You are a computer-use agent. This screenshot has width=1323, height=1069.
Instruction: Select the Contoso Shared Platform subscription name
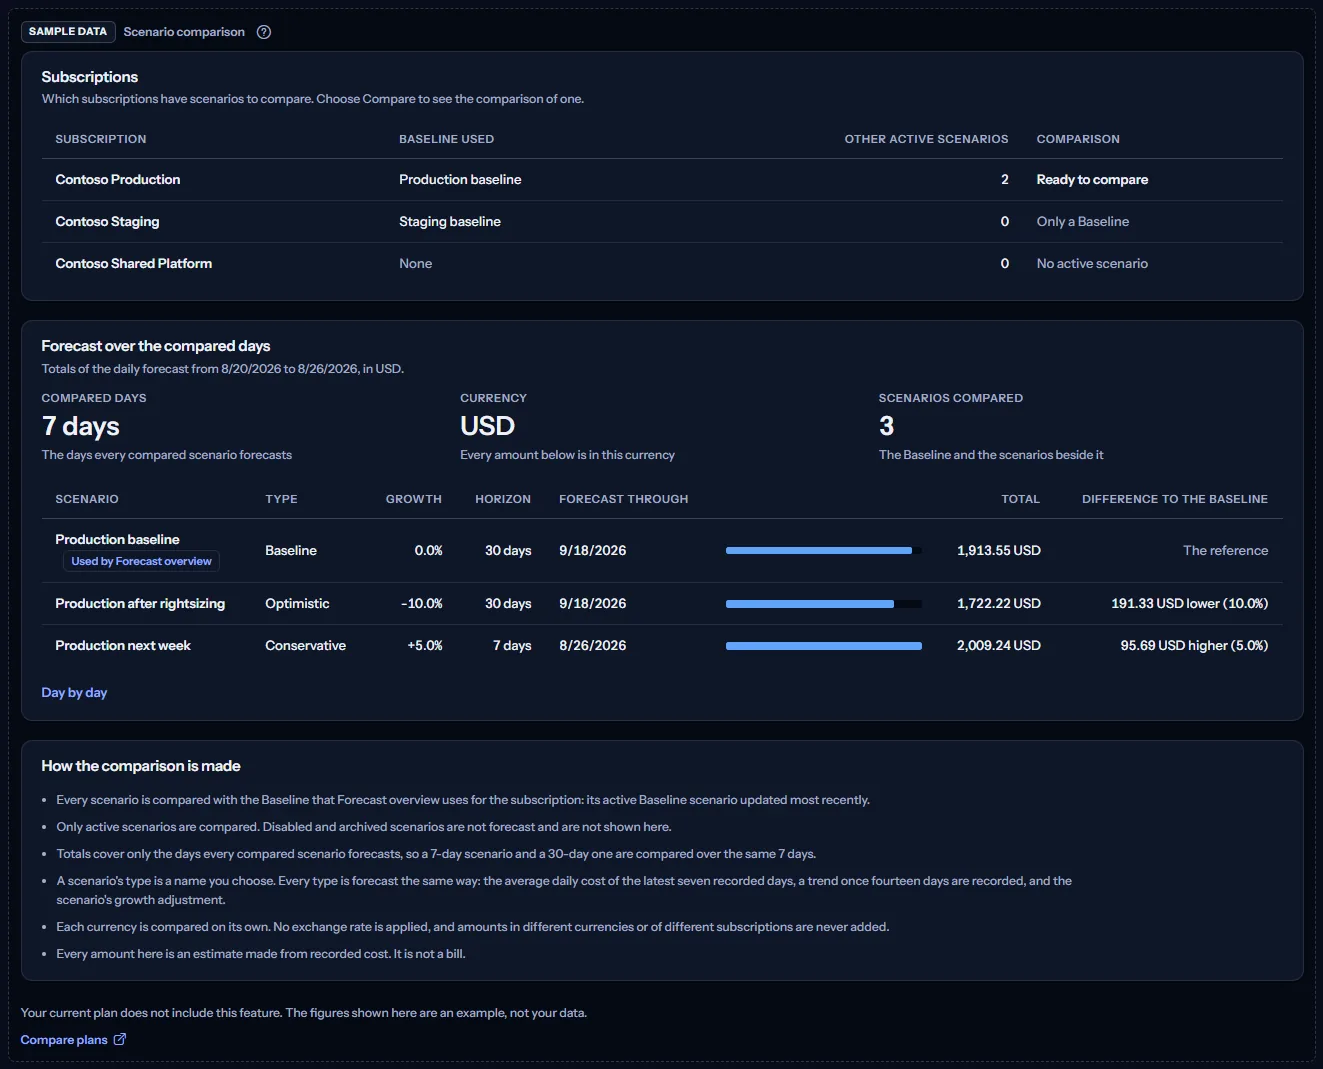(x=133, y=264)
